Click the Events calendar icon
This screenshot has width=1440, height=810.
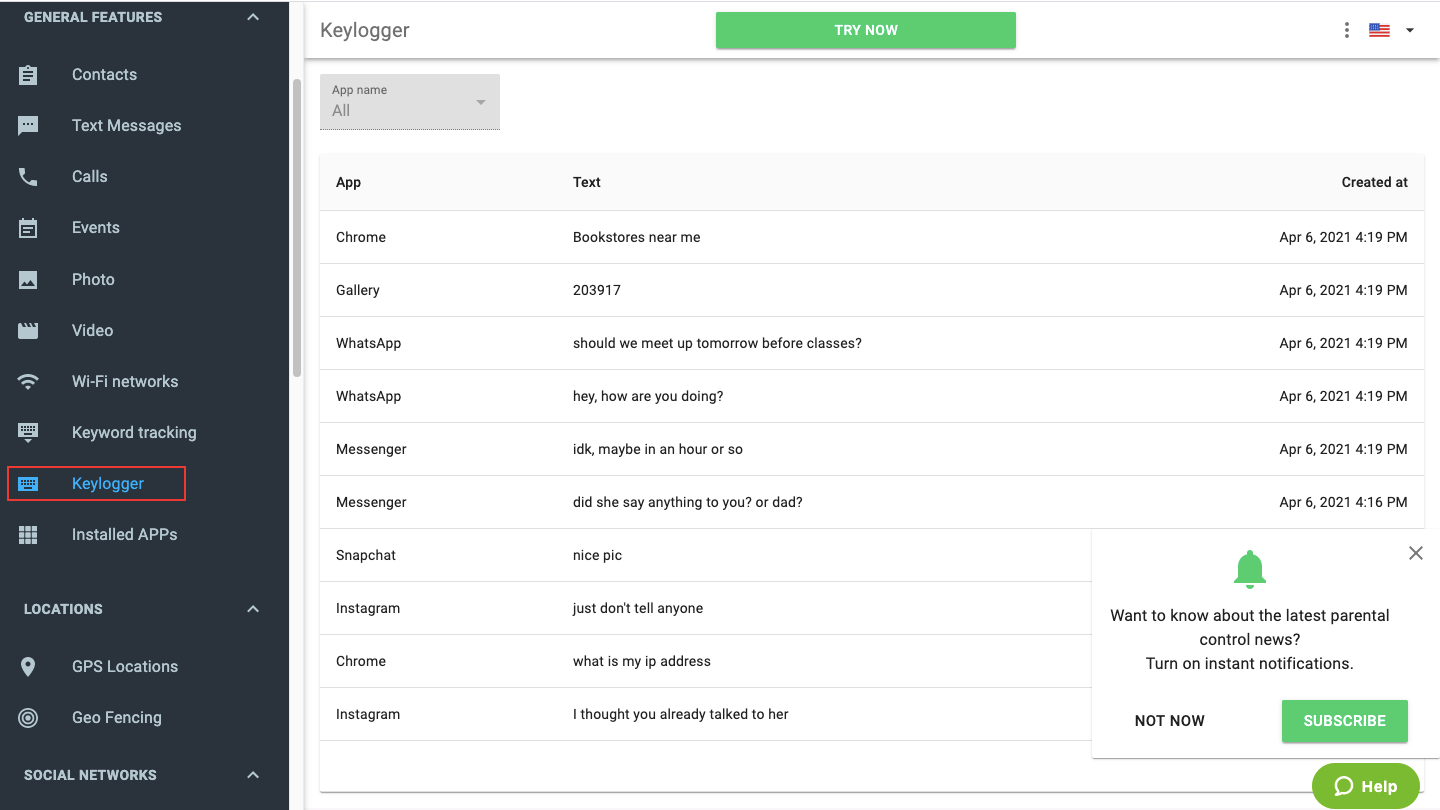pyautogui.click(x=28, y=228)
